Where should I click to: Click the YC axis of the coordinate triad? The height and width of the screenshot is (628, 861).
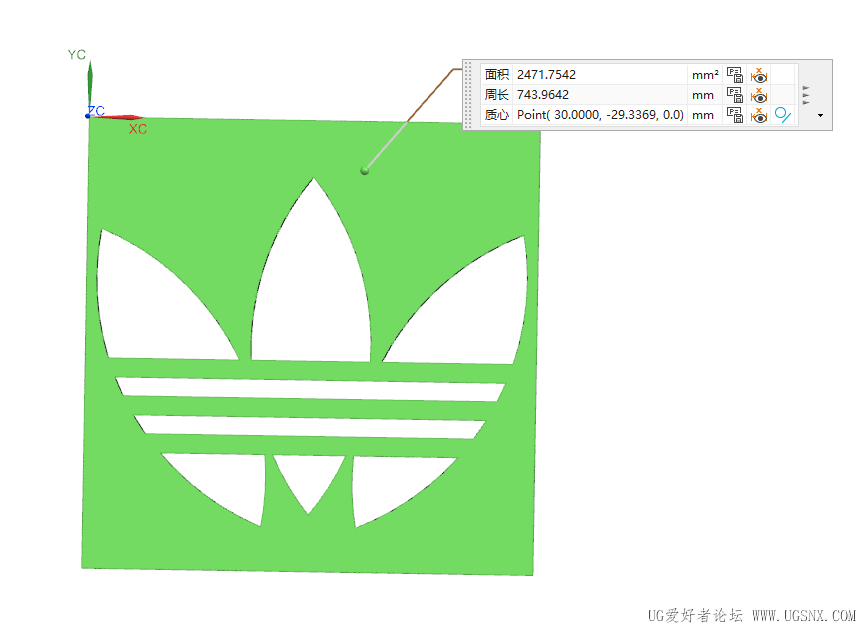tap(90, 85)
